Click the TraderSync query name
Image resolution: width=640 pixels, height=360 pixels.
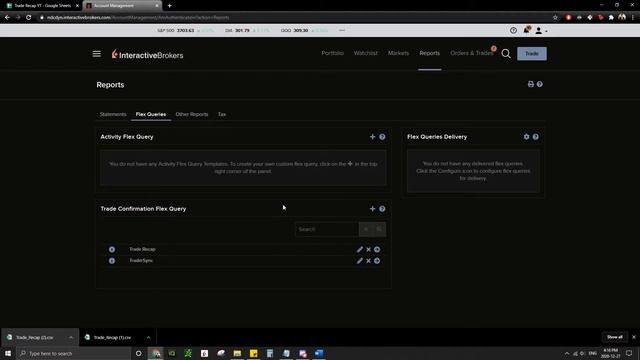click(x=141, y=260)
